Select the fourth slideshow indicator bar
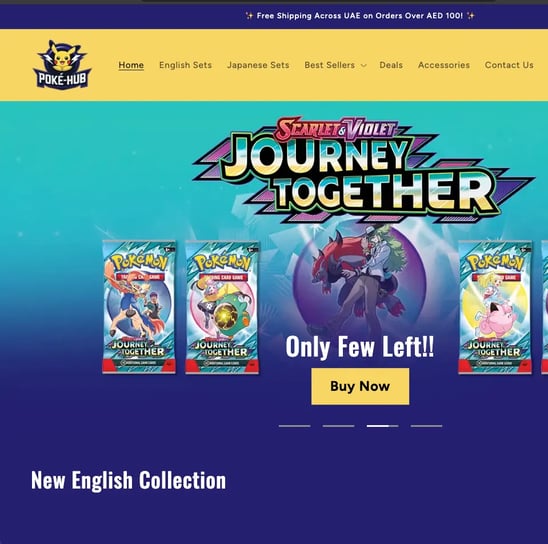This screenshot has height=544, width=548. pos(426,426)
